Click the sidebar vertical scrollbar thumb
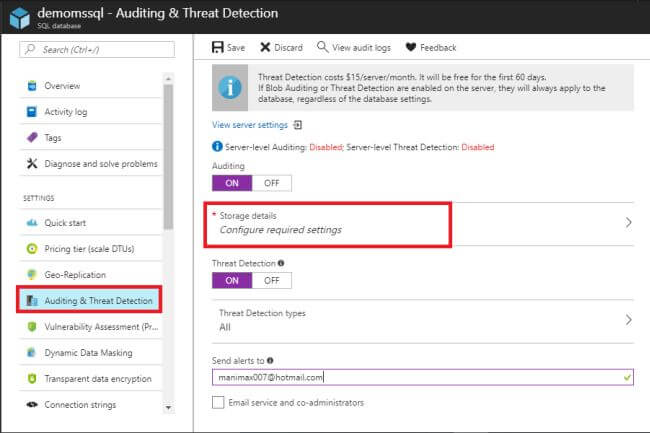Screen dimensions: 650x433 (168, 157)
